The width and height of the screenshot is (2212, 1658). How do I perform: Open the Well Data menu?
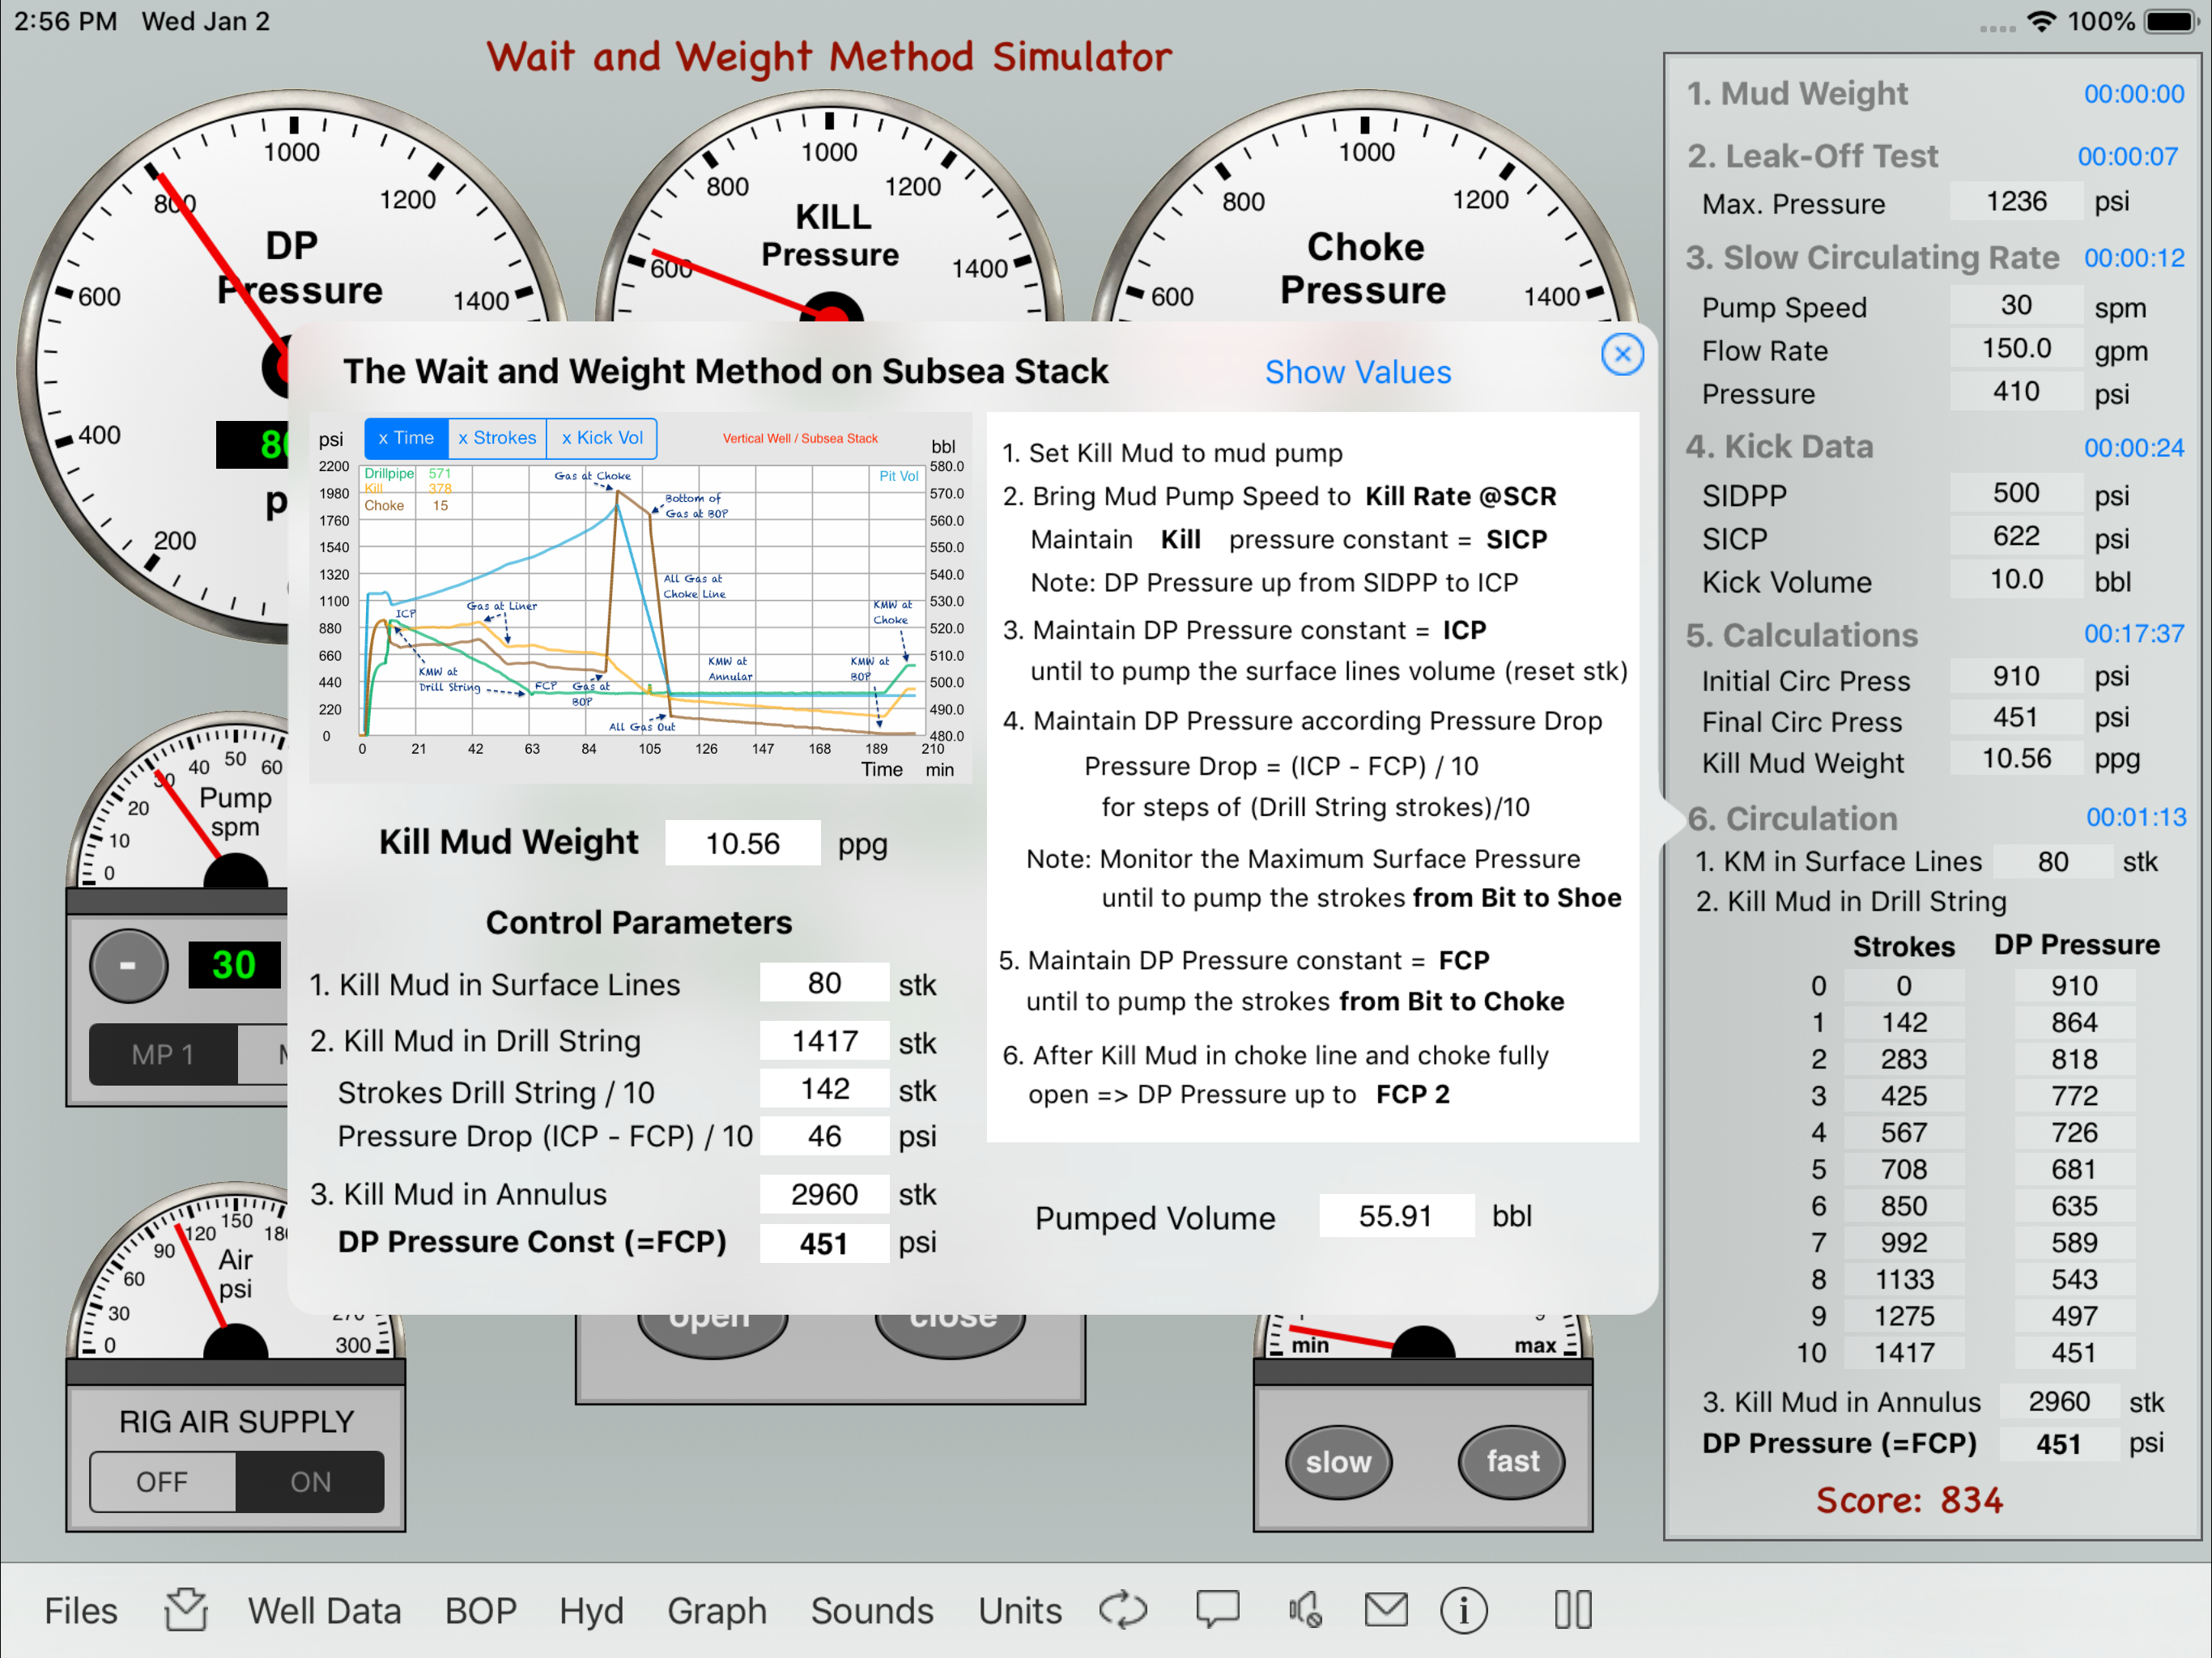click(x=324, y=1610)
